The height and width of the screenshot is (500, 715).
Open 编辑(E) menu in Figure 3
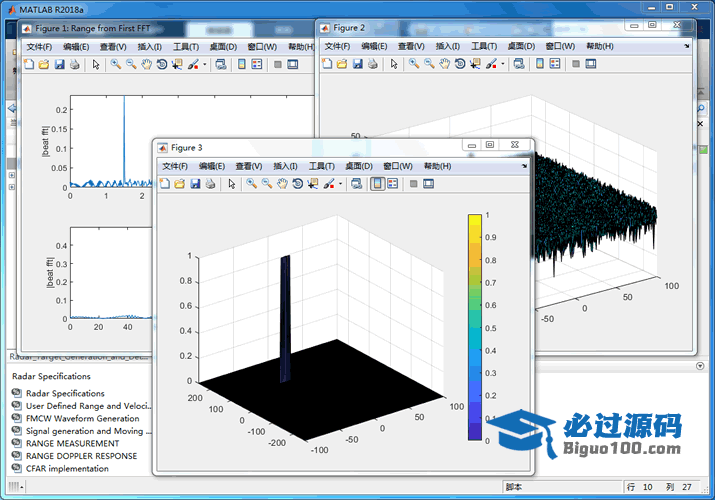(x=212, y=166)
